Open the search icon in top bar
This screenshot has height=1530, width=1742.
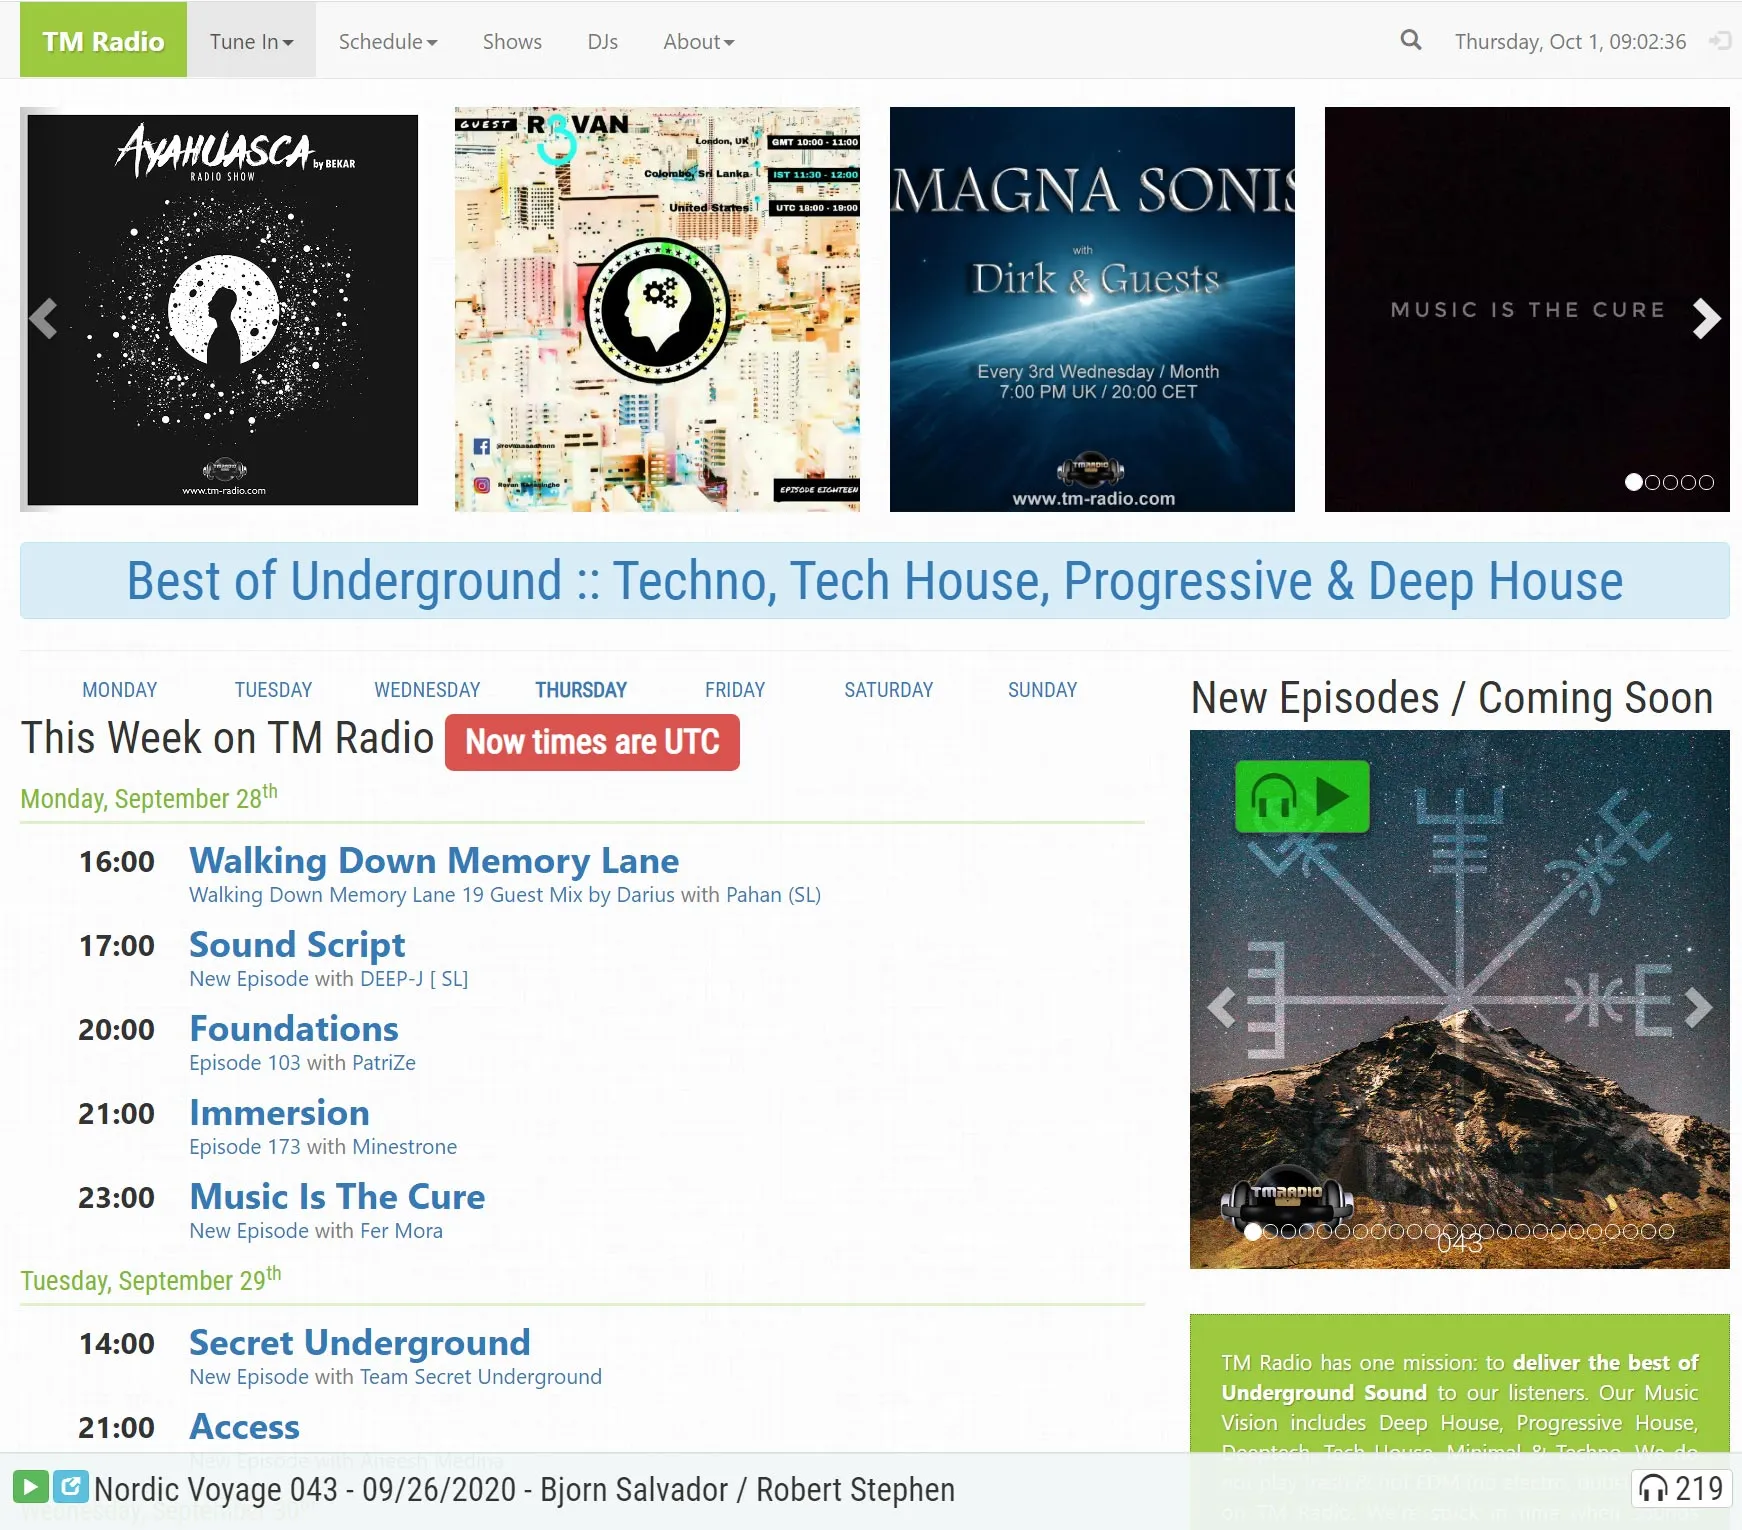coord(1410,40)
